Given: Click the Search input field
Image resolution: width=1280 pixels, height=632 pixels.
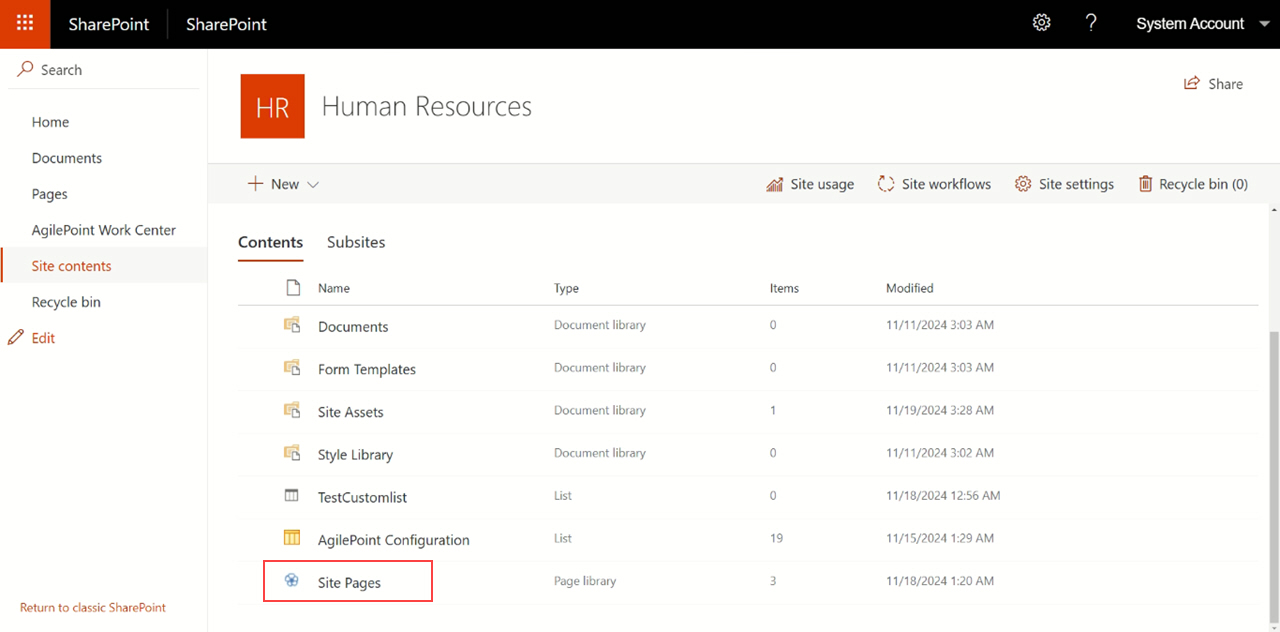Looking at the screenshot, I should coord(104,70).
